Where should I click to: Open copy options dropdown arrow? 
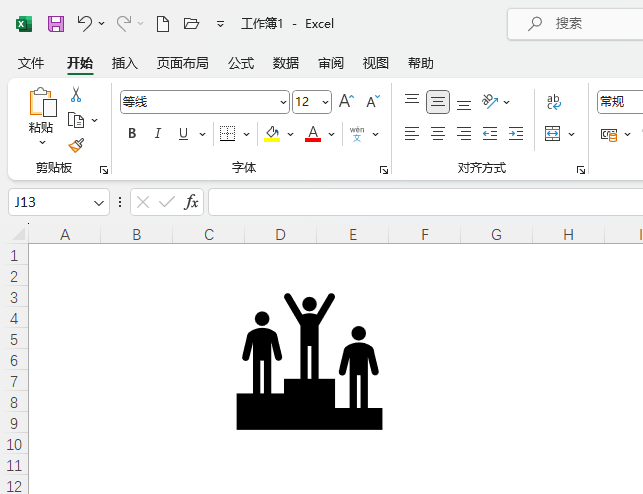coord(95,120)
